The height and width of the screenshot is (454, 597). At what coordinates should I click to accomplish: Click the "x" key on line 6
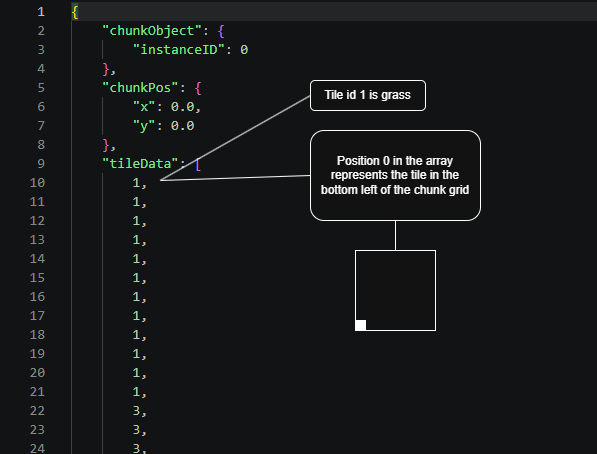point(144,107)
